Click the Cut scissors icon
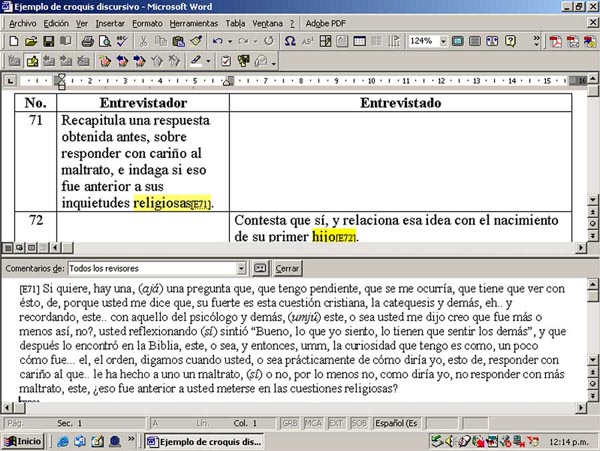The width and height of the screenshot is (600, 451). click(144, 42)
